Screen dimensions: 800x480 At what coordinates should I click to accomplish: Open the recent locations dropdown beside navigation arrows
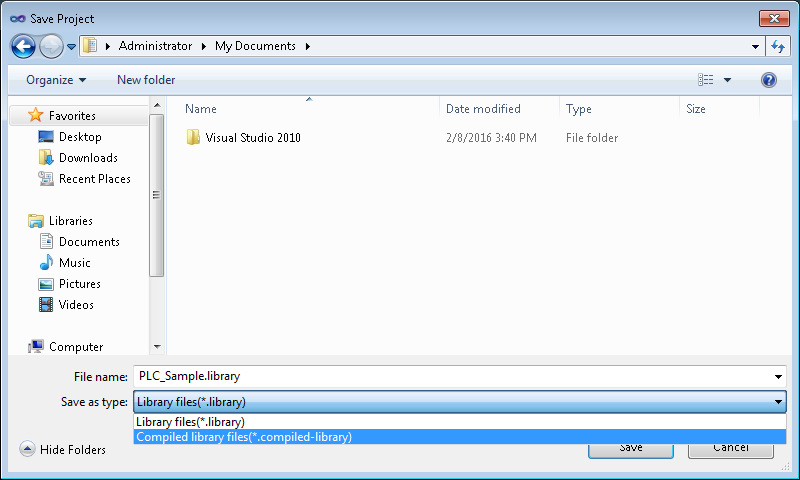[71, 47]
